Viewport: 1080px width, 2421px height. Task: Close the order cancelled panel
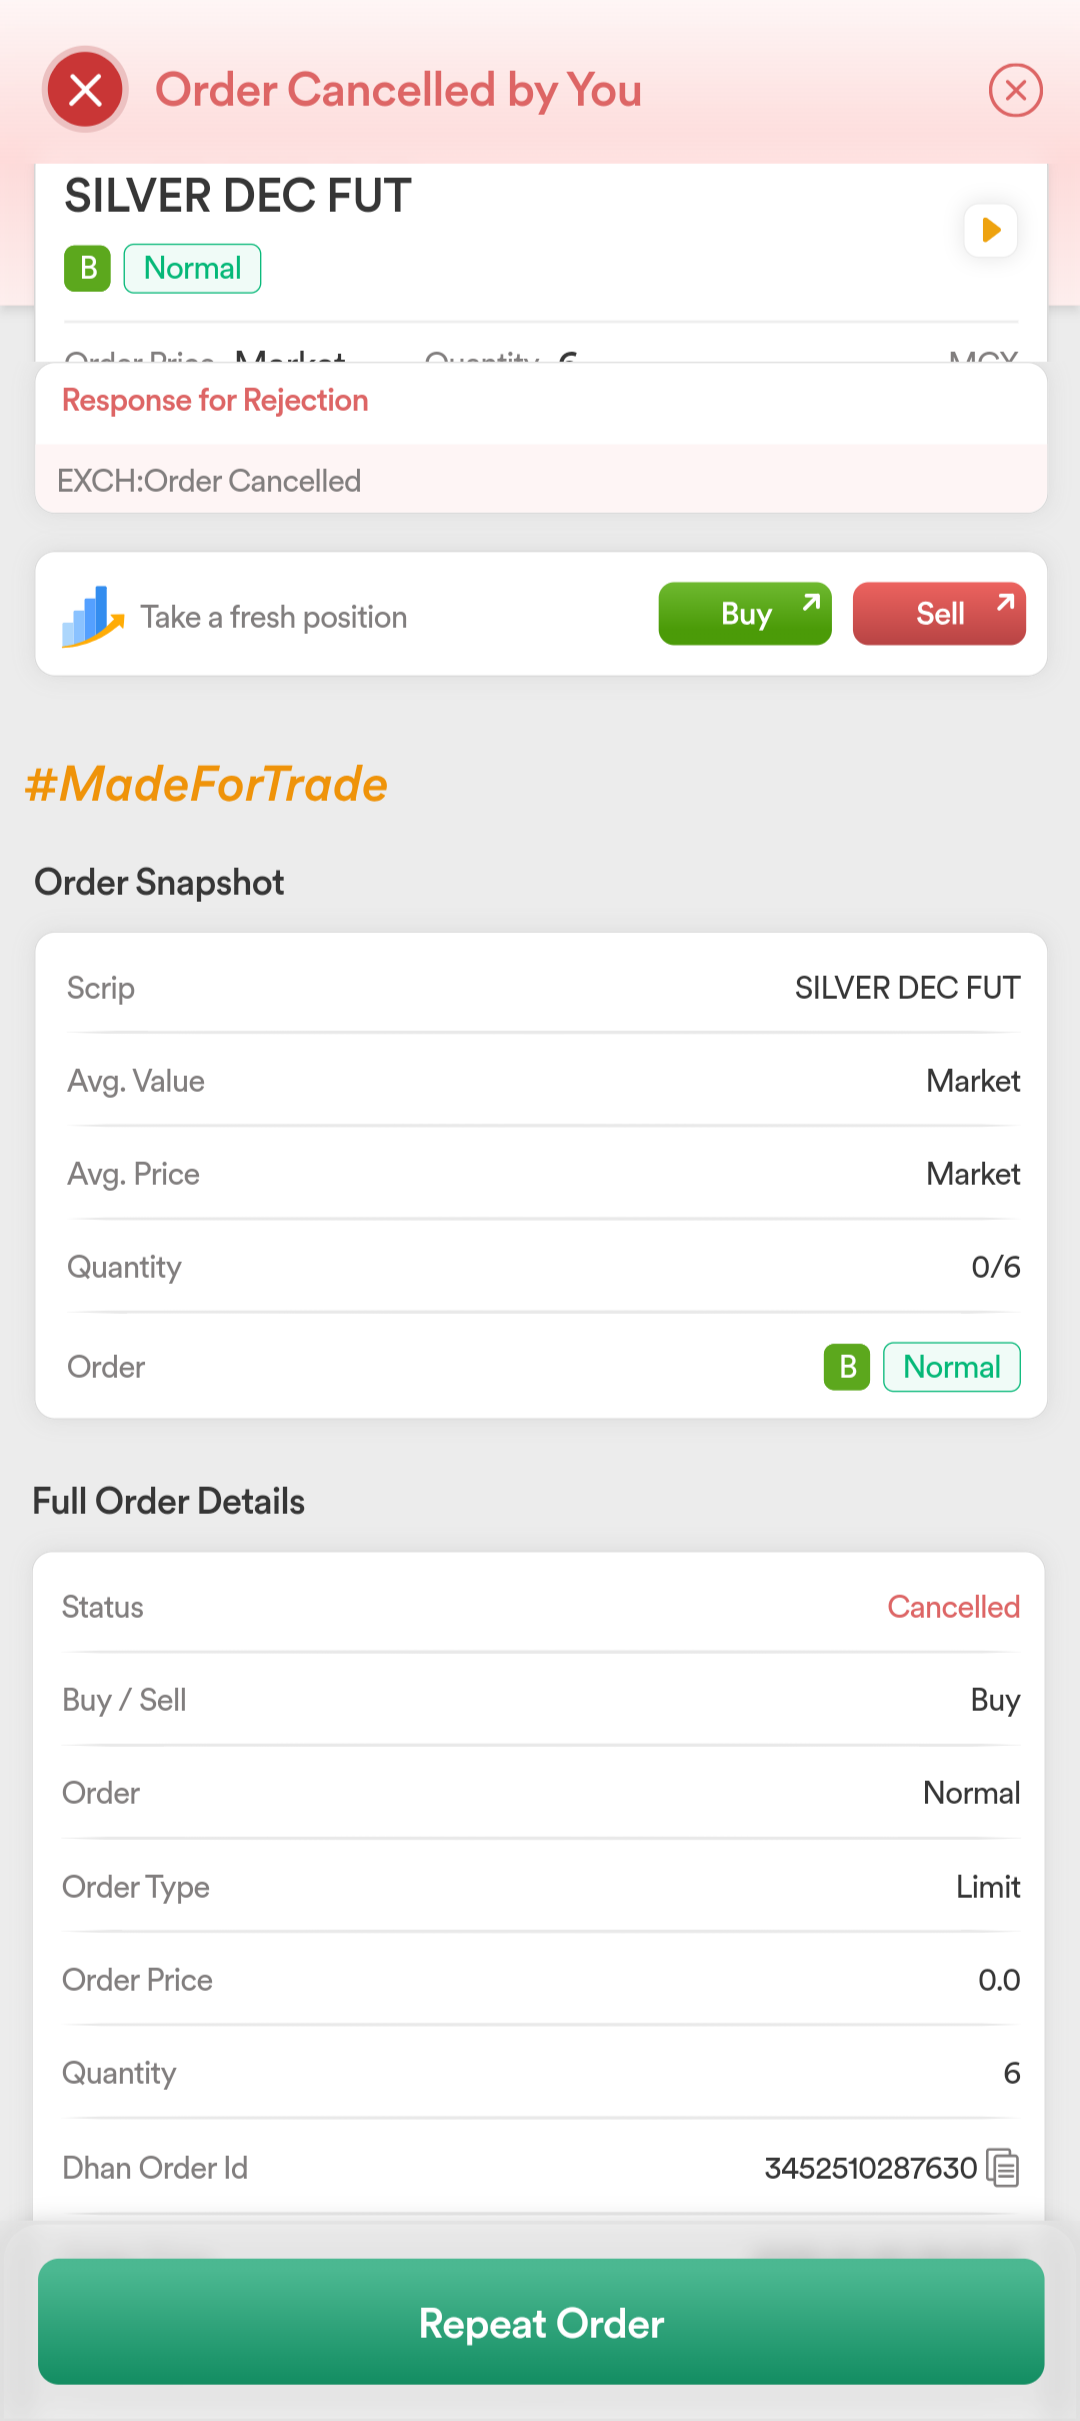coord(1015,90)
